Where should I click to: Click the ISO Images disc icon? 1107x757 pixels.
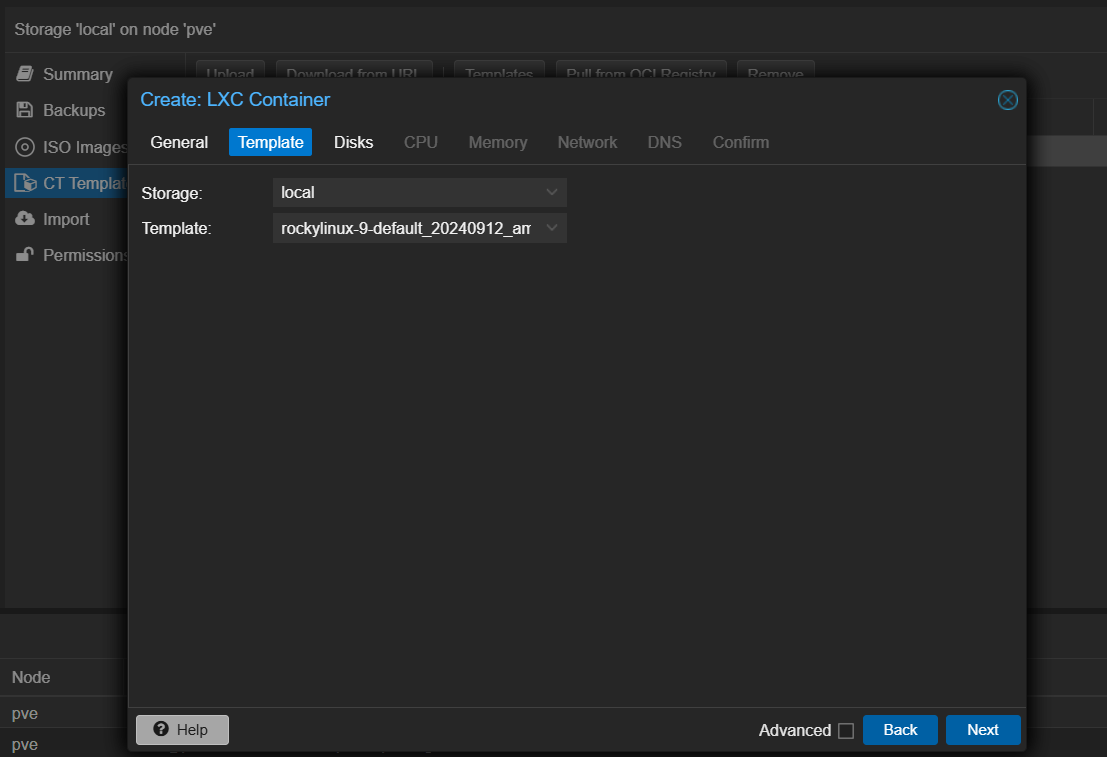pos(25,146)
